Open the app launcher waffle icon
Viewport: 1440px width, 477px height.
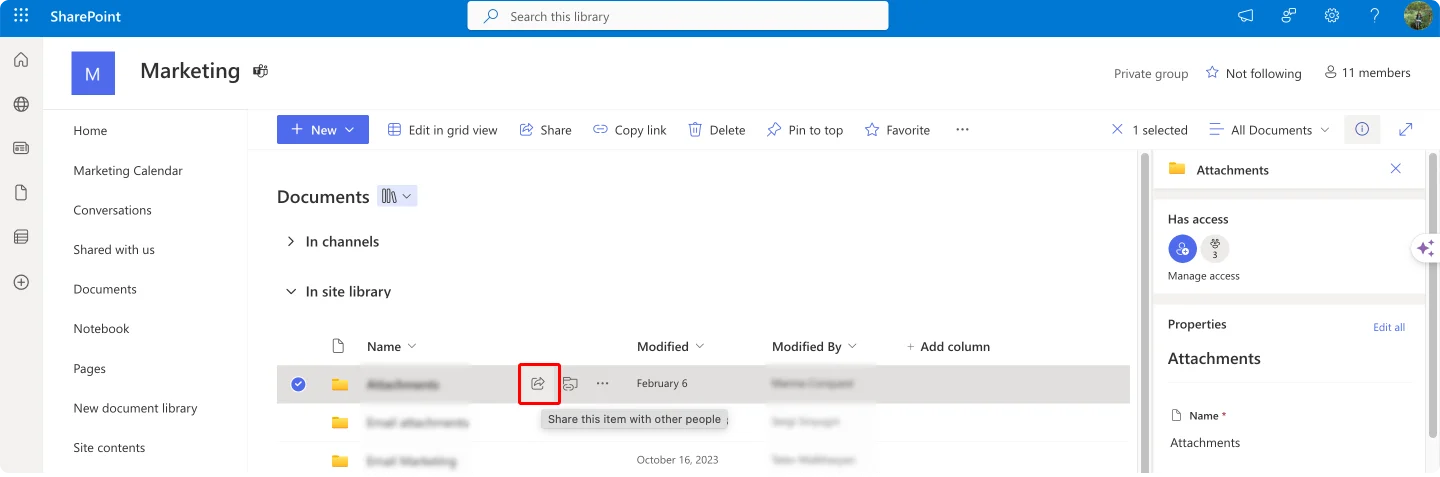(x=20, y=16)
